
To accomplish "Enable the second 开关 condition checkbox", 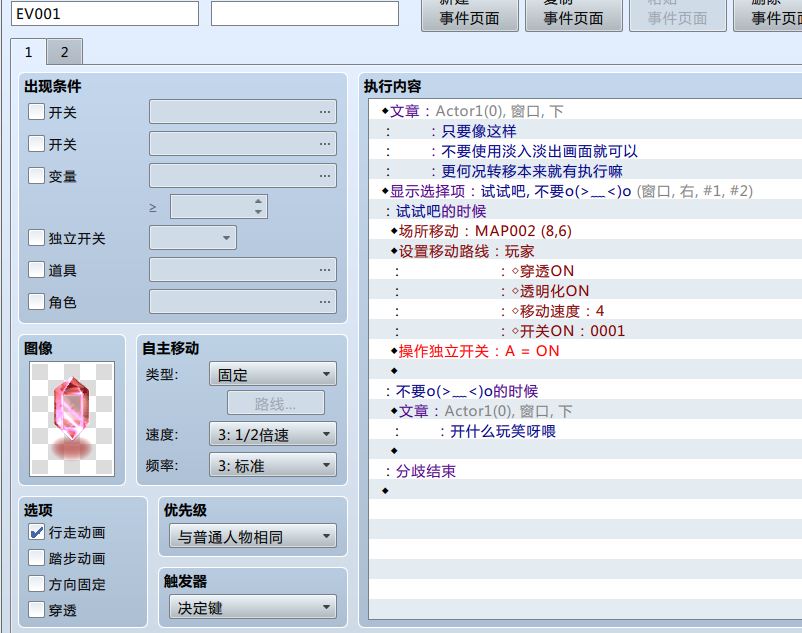I will point(36,144).
